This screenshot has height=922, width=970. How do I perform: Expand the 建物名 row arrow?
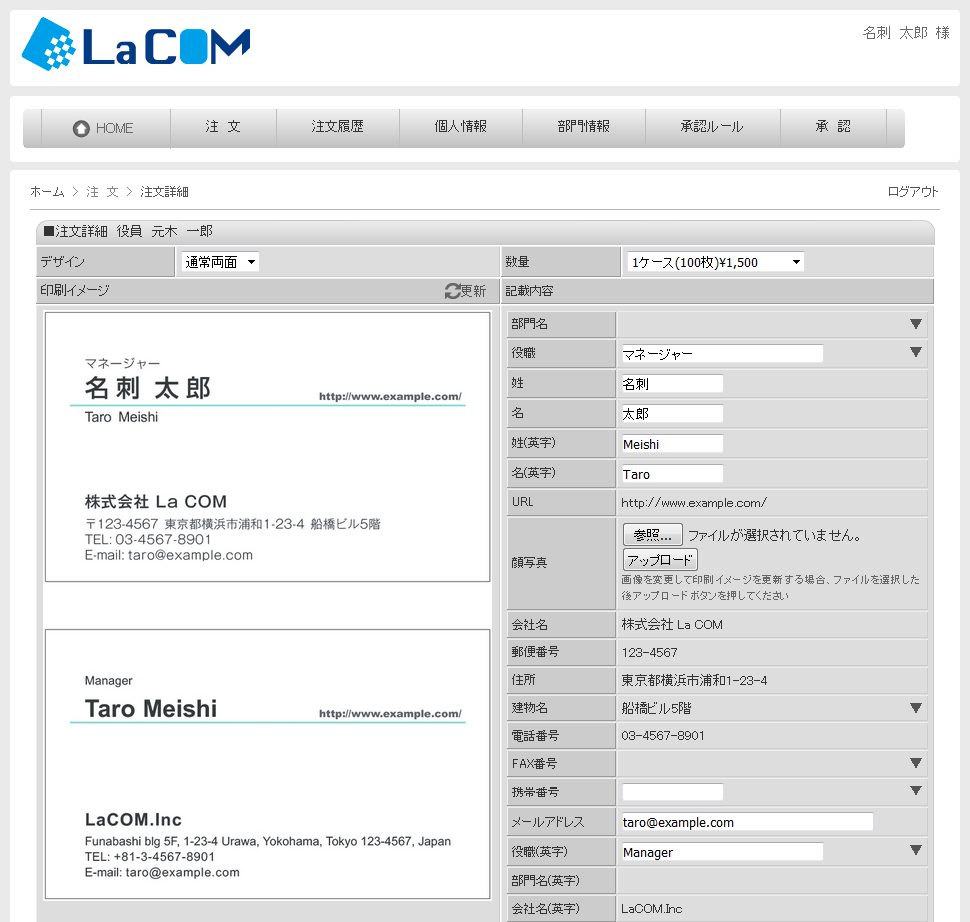point(915,708)
